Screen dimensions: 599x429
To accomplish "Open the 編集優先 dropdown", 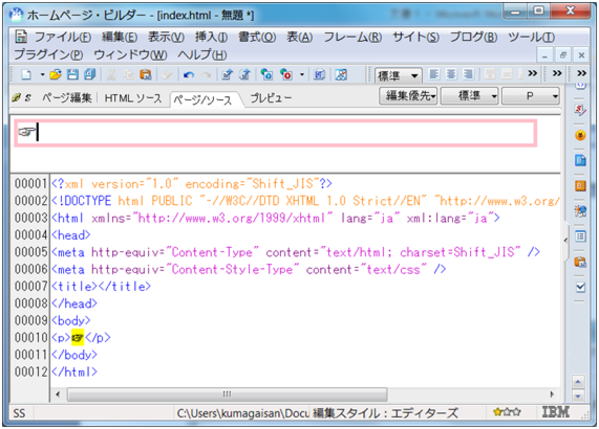I will coord(408,96).
